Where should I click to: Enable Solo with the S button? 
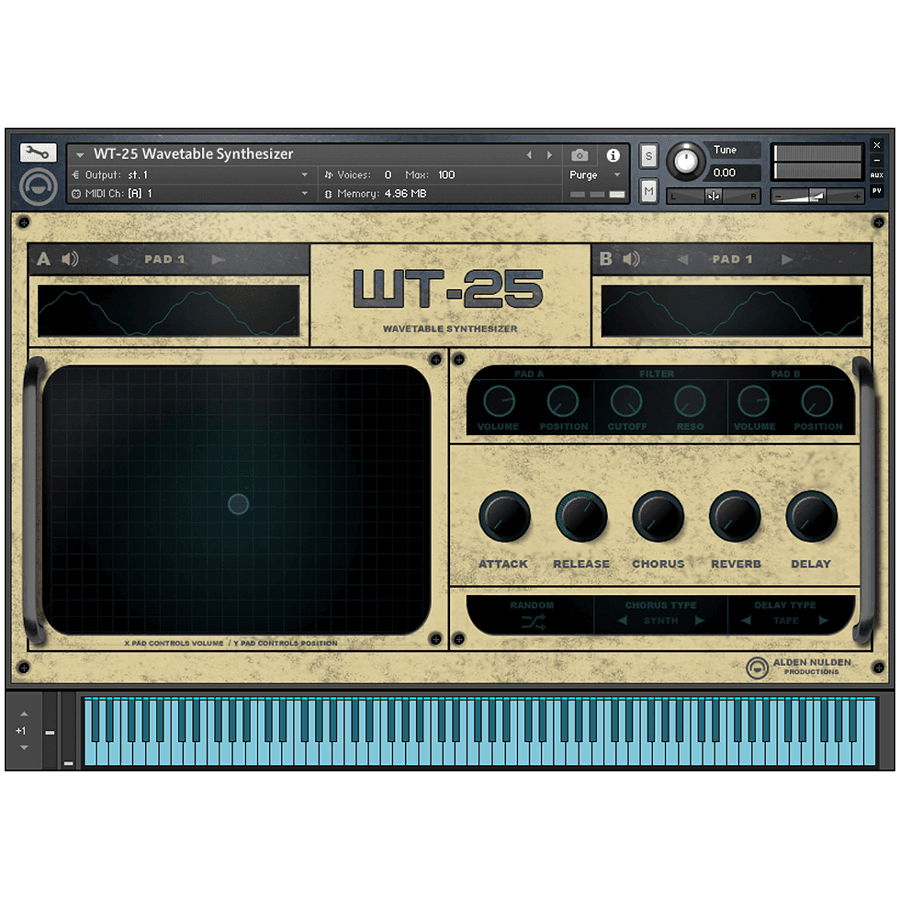pos(648,156)
